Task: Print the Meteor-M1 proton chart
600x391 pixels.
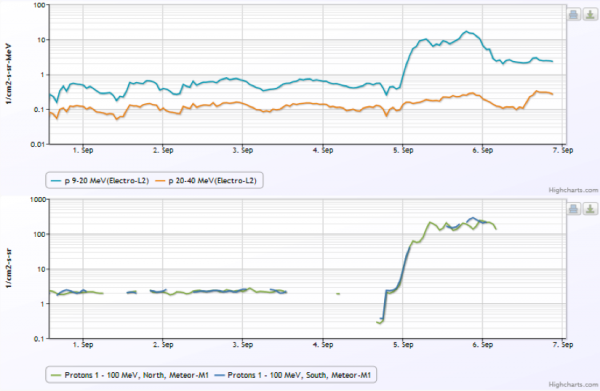Action: [574, 209]
